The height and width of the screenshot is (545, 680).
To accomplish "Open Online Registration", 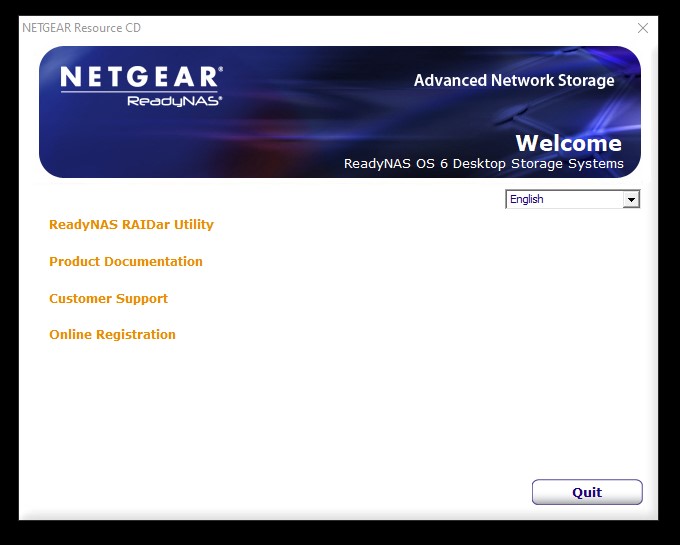I will [x=112, y=334].
